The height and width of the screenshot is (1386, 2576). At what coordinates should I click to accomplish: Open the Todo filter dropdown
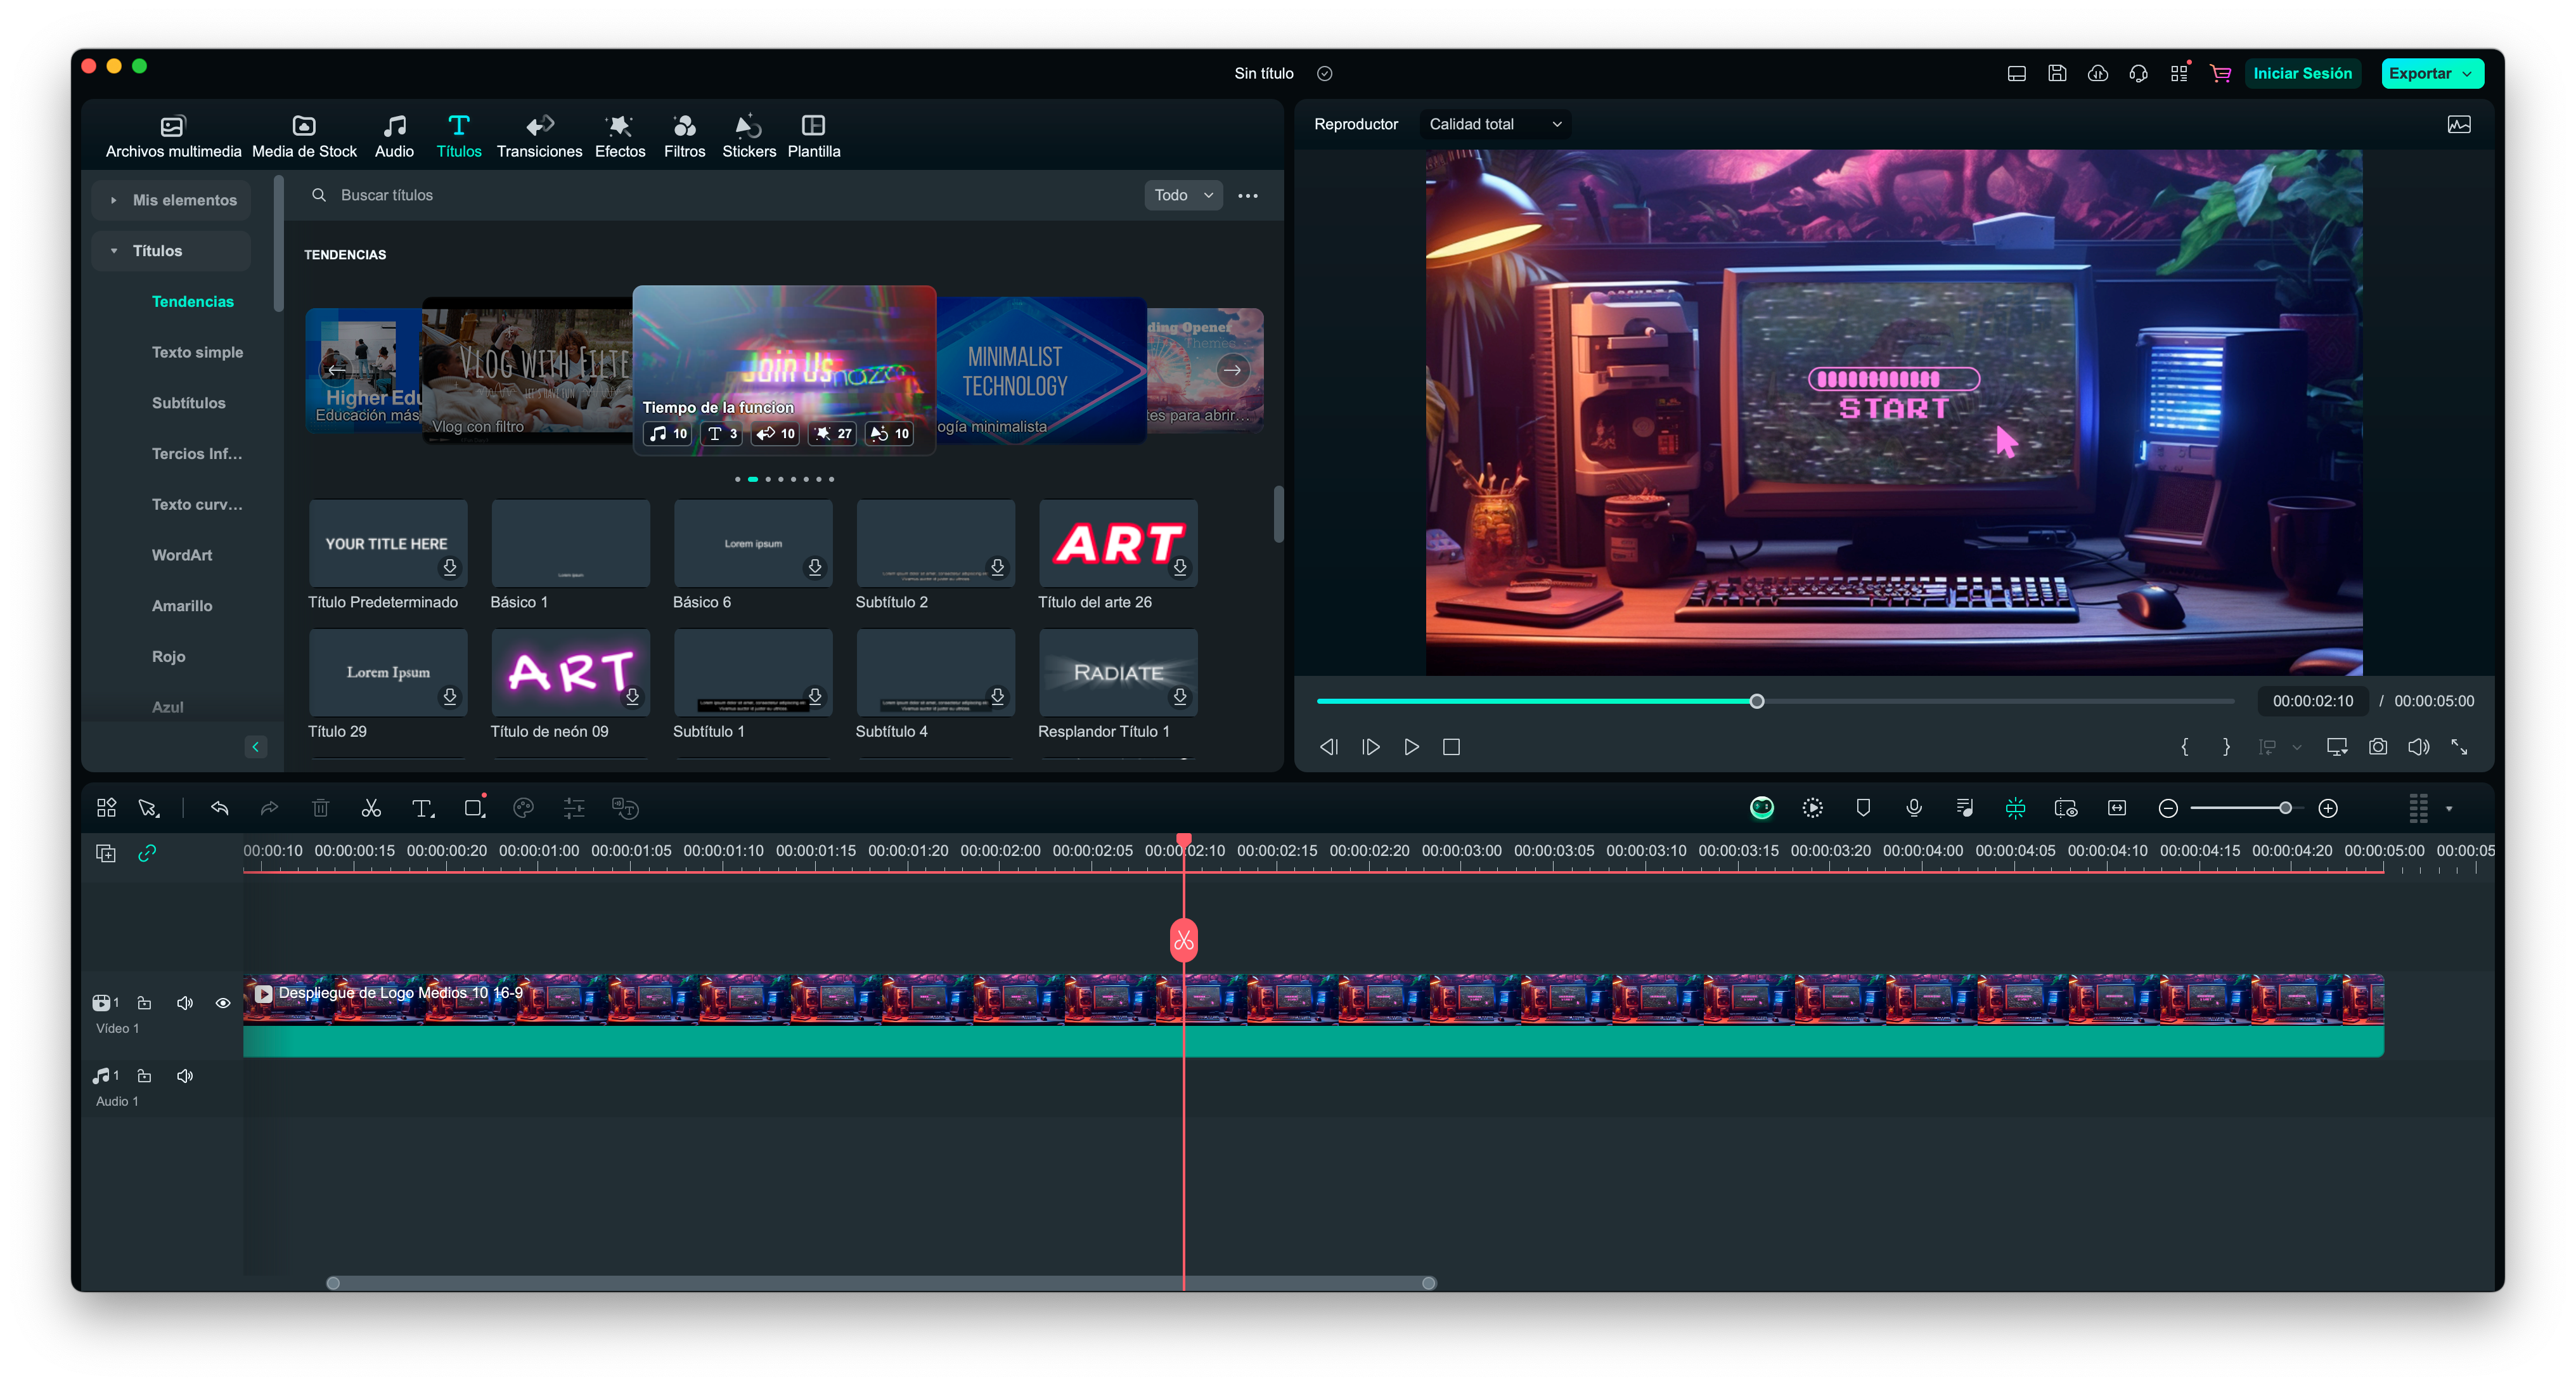(x=1183, y=195)
